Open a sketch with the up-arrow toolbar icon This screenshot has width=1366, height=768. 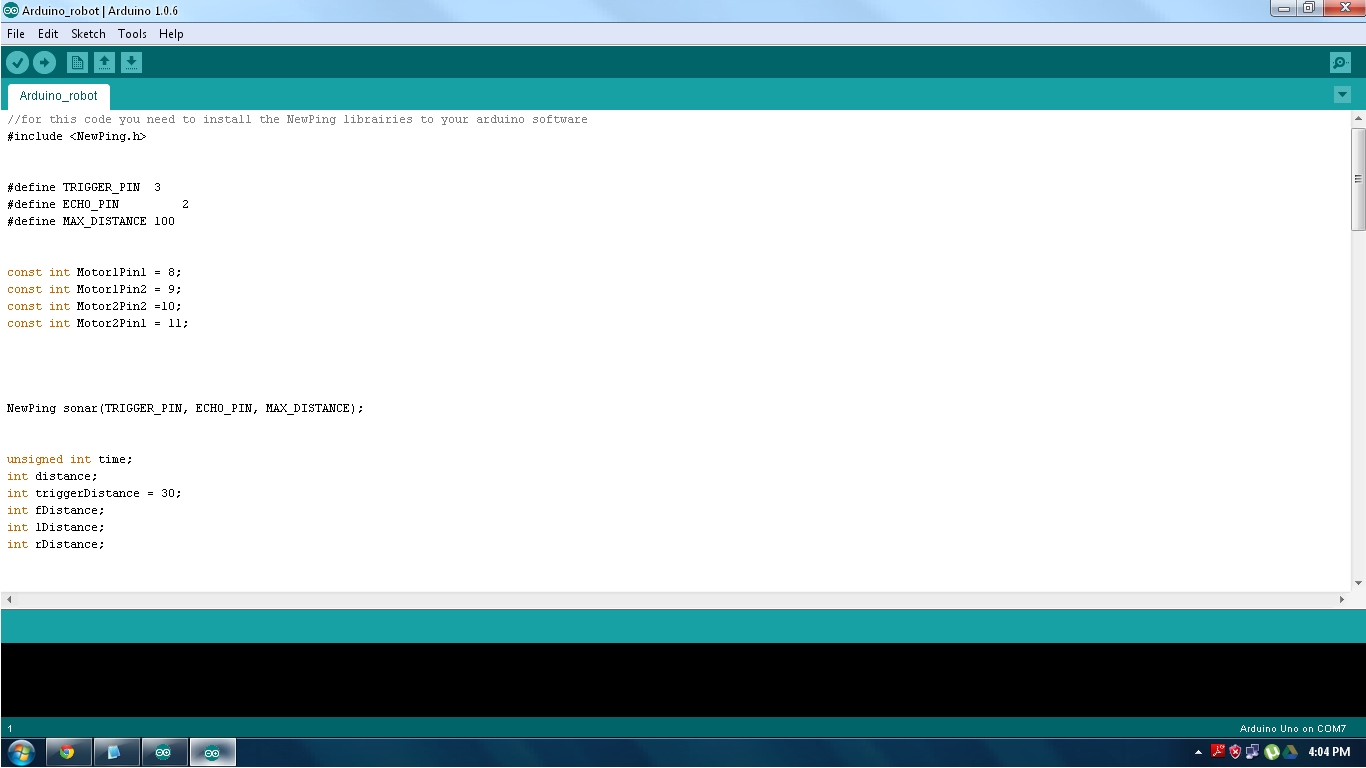[x=104, y=63]
